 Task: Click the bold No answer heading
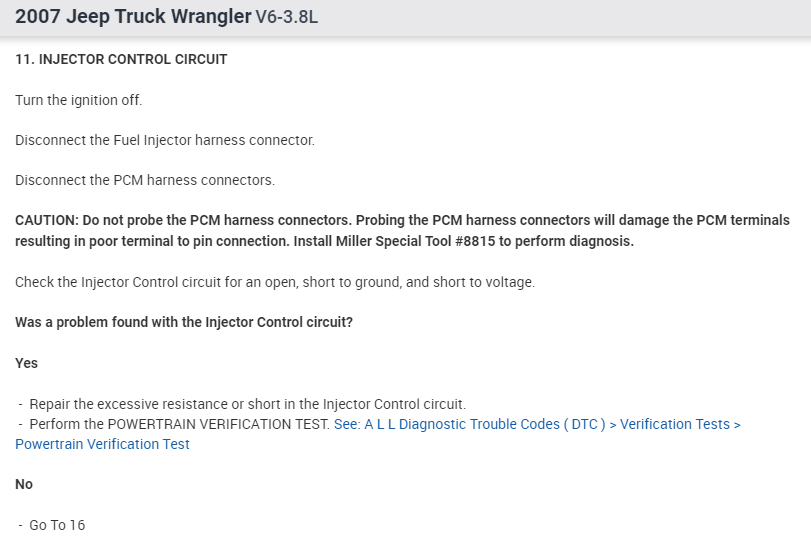(x=24, y=484)
